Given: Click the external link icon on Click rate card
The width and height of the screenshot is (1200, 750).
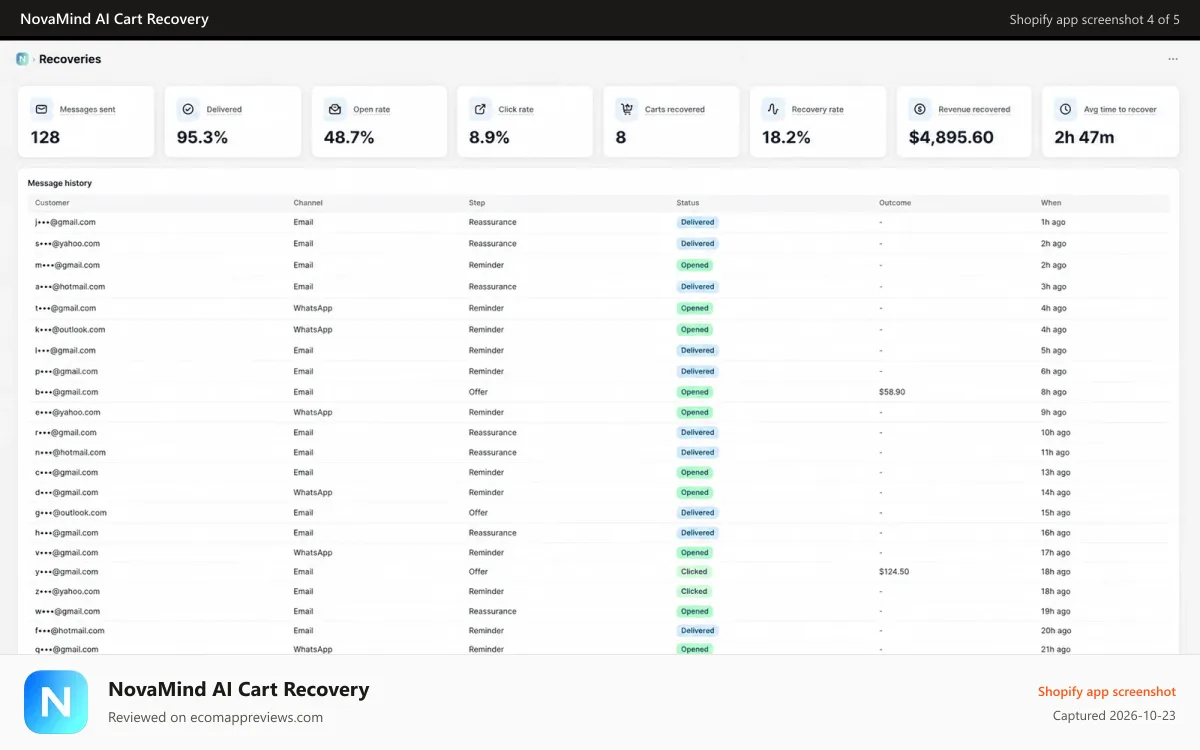Looking at the screenshot, I should pyautogui.click(x=481, y=109).
